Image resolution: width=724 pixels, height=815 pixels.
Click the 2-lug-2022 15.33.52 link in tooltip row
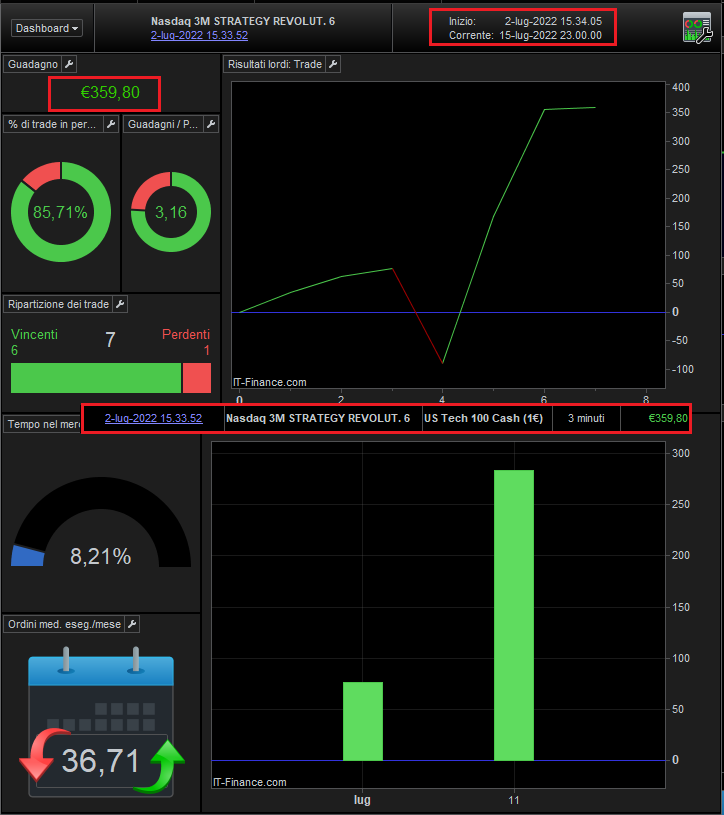click(153, 418)
